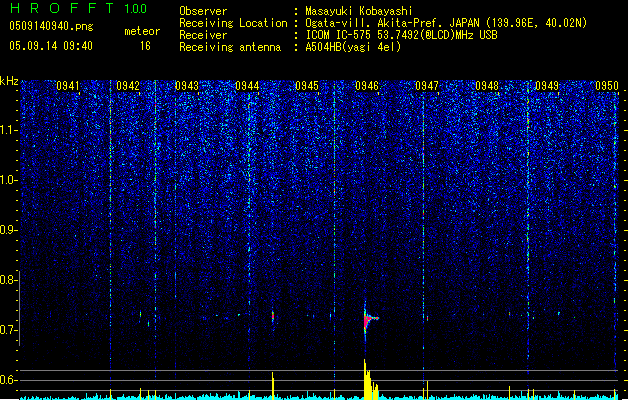This screenshot has height=400, width=629.
Task: Click the tall yellow power peak below 0946
Action: pyautogui.click(x=366, y=378)
